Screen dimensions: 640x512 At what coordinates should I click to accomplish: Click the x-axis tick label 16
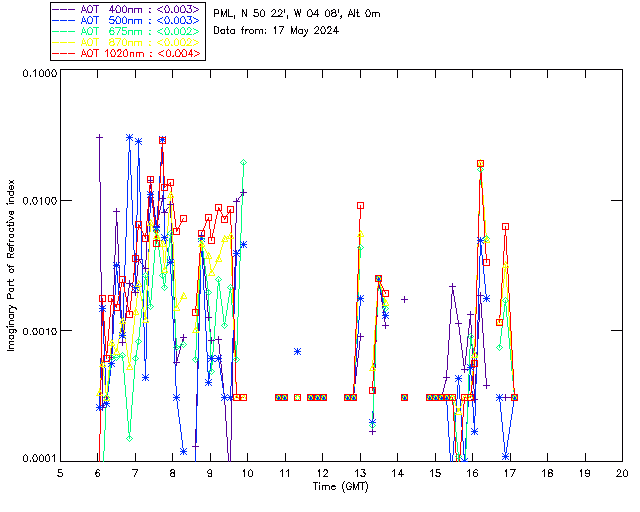click(x=473, y=473)
